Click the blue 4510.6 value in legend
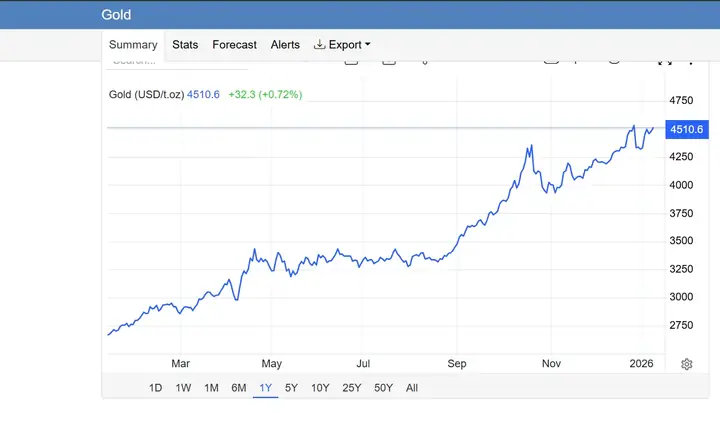This screenshot has height=424, width=720. tap(203, 95)
